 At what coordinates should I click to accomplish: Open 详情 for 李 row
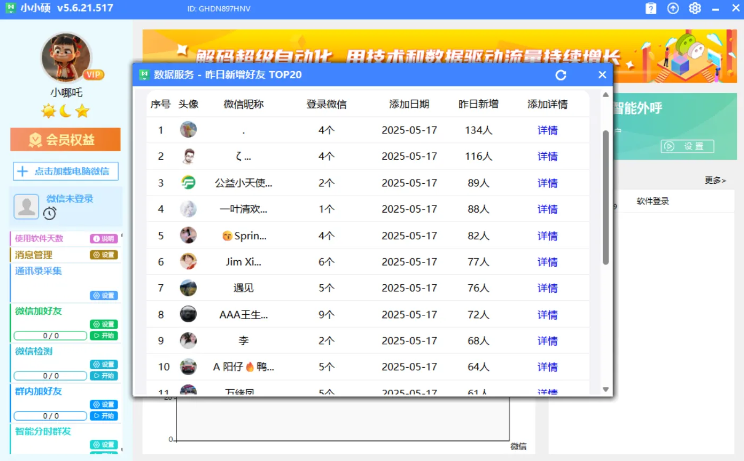(547, 341)
